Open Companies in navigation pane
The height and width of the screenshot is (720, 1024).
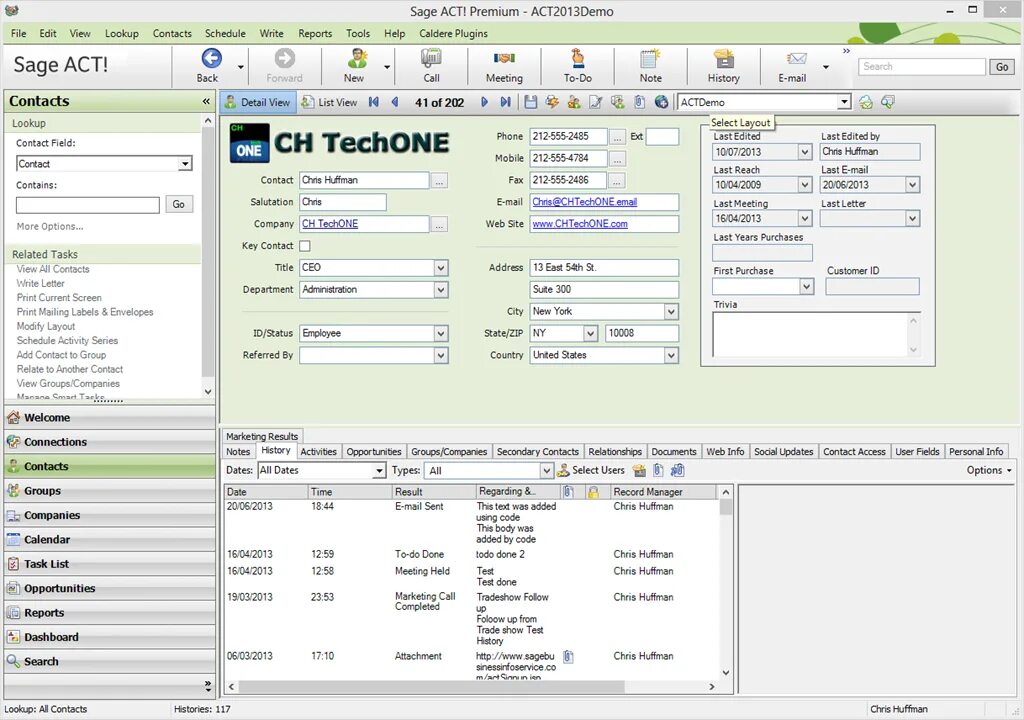(110, 515)
